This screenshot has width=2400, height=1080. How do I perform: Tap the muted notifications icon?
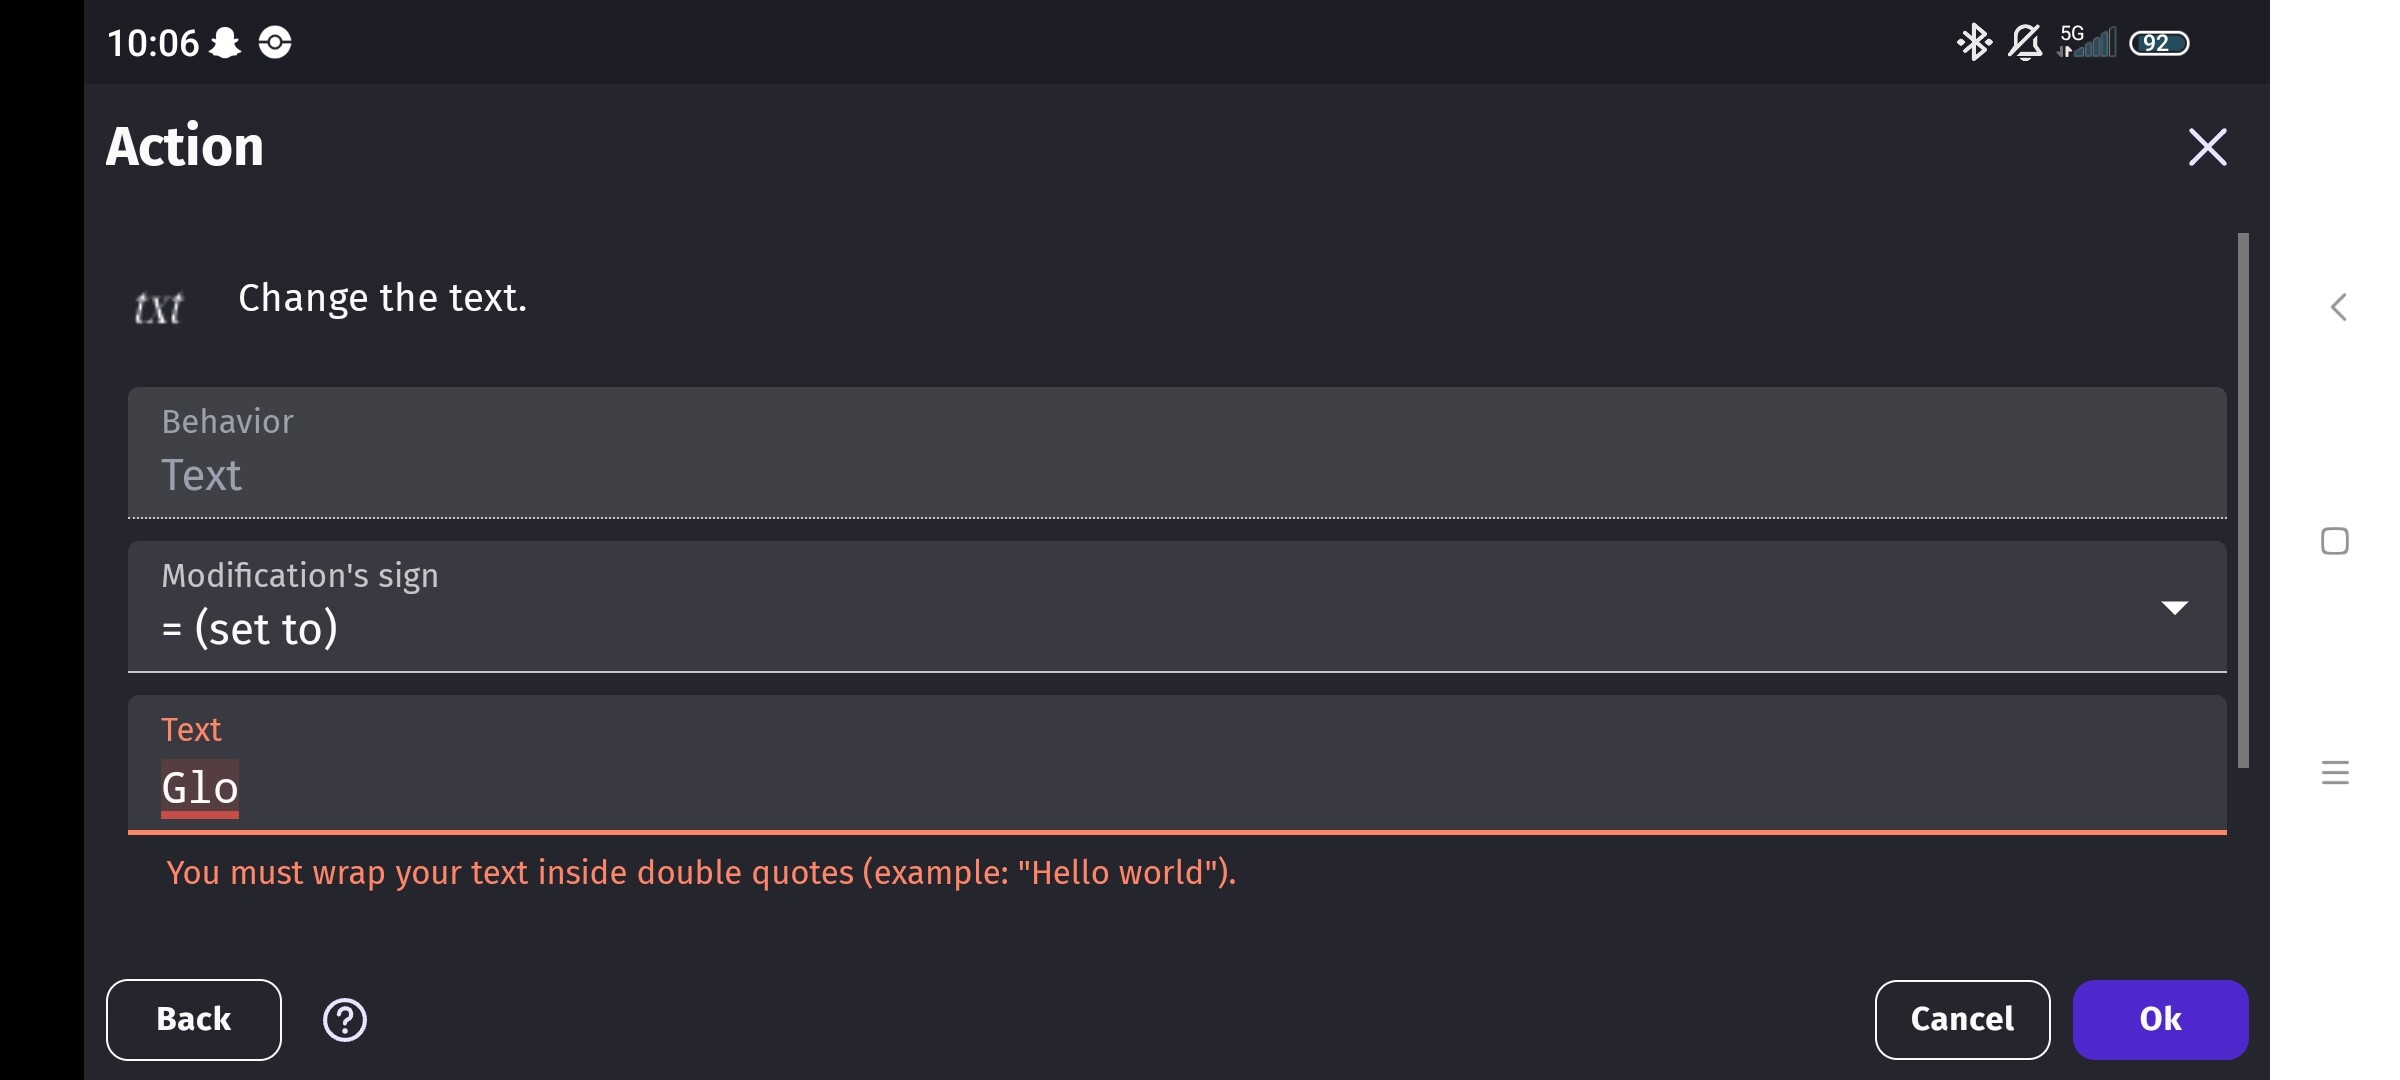click(x=2025, y=42)
